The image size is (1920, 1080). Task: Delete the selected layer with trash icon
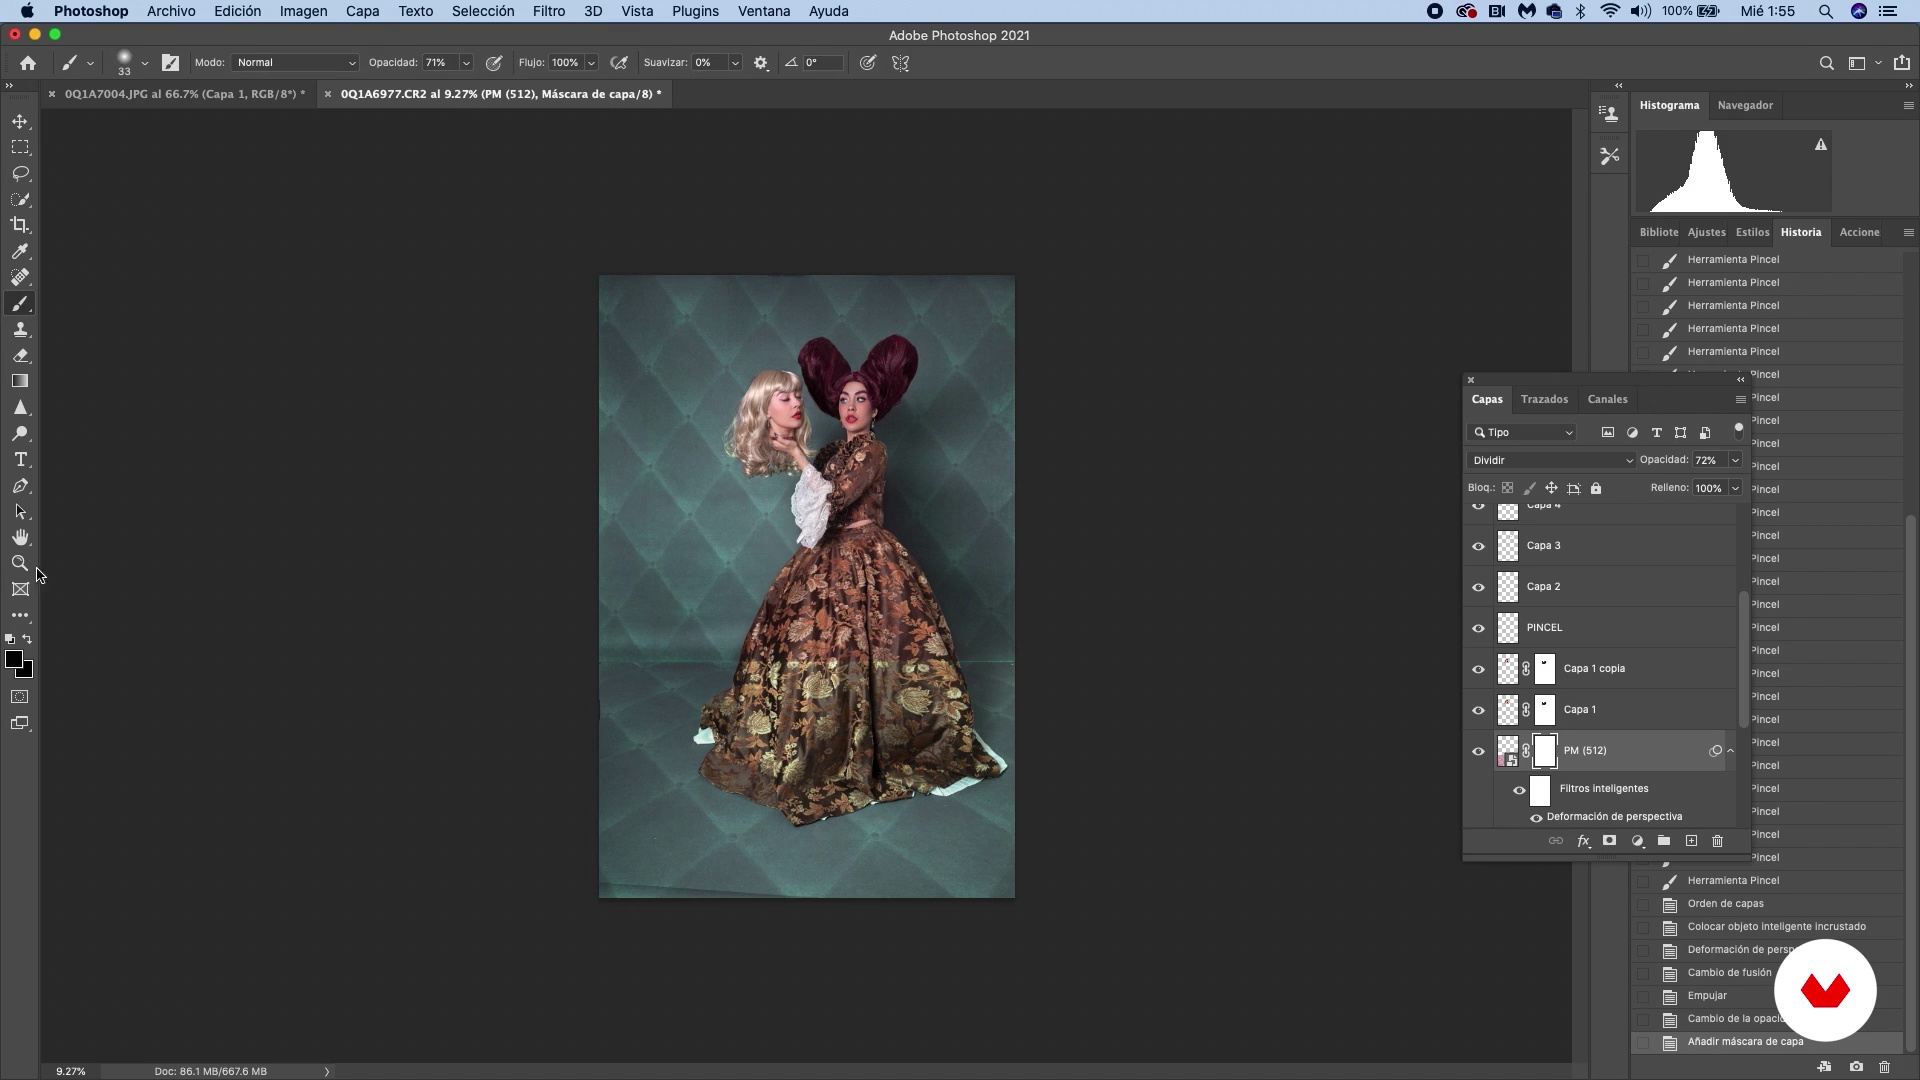pos(1718,841)
